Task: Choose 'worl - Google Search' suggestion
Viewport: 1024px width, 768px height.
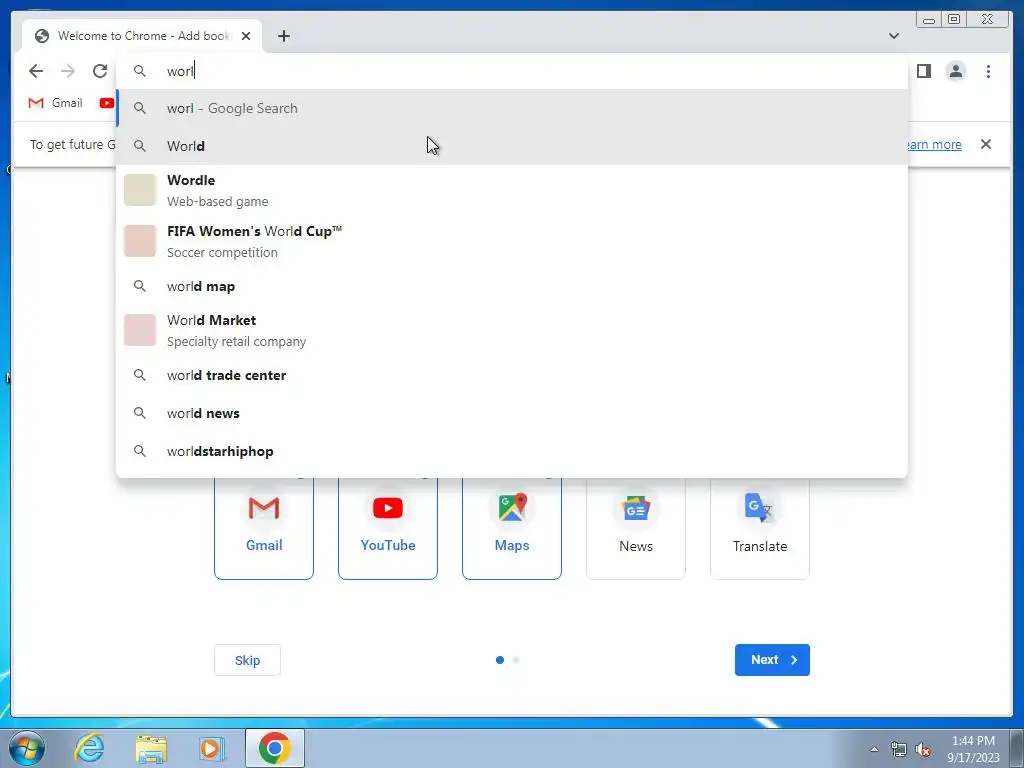Action: (511, 108)
